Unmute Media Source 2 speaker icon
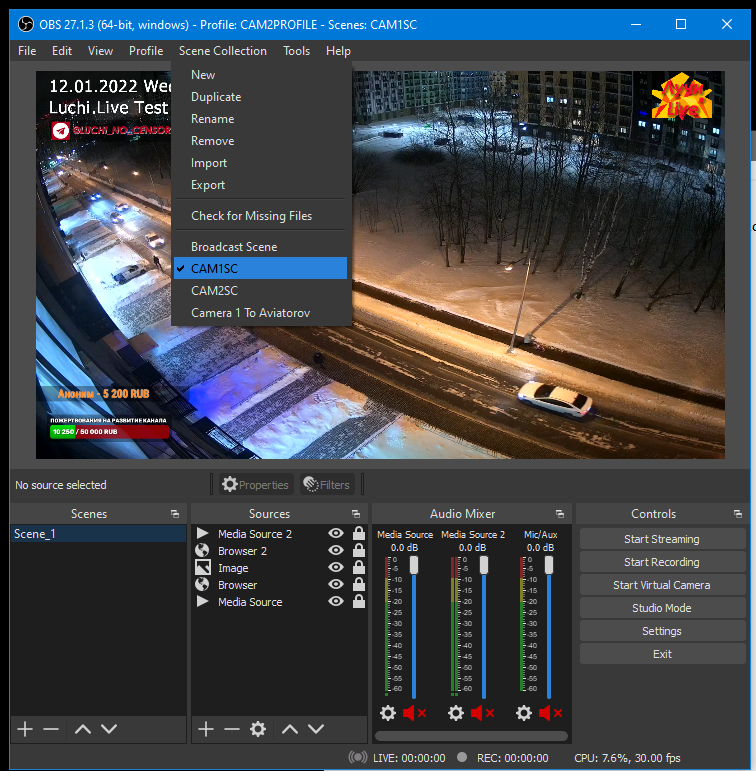The height and width of the screenshot is (771, 756). point(482,713)
